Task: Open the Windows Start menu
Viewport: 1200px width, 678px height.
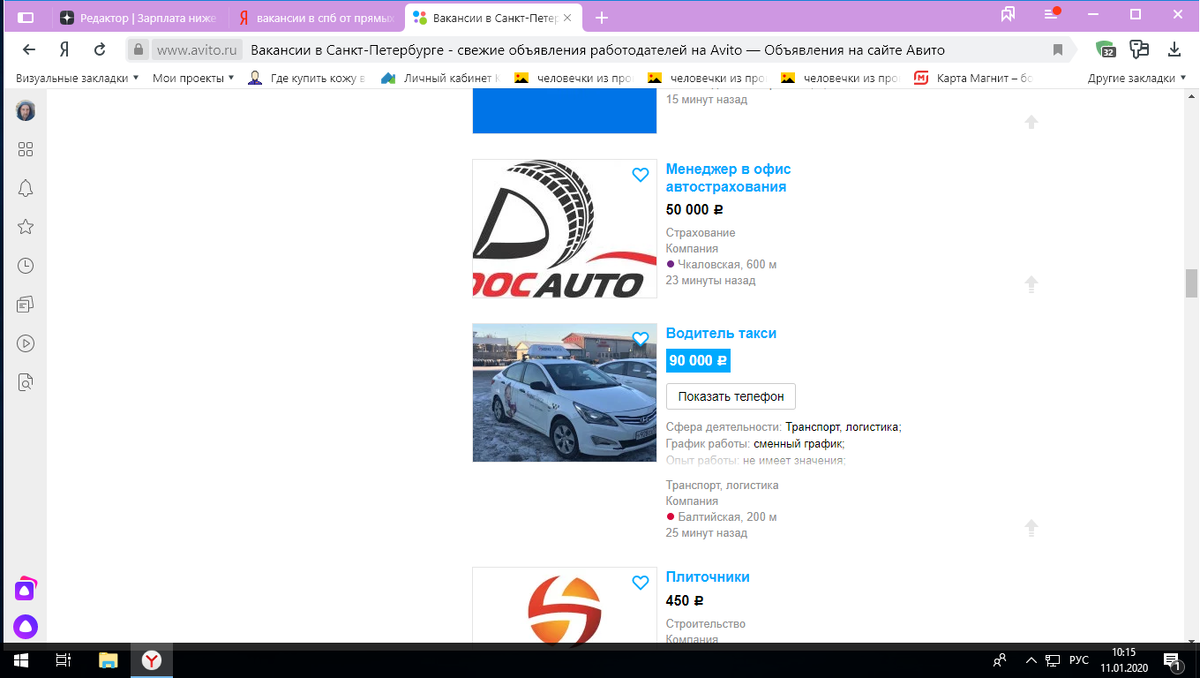Action: tap(22, 660)
